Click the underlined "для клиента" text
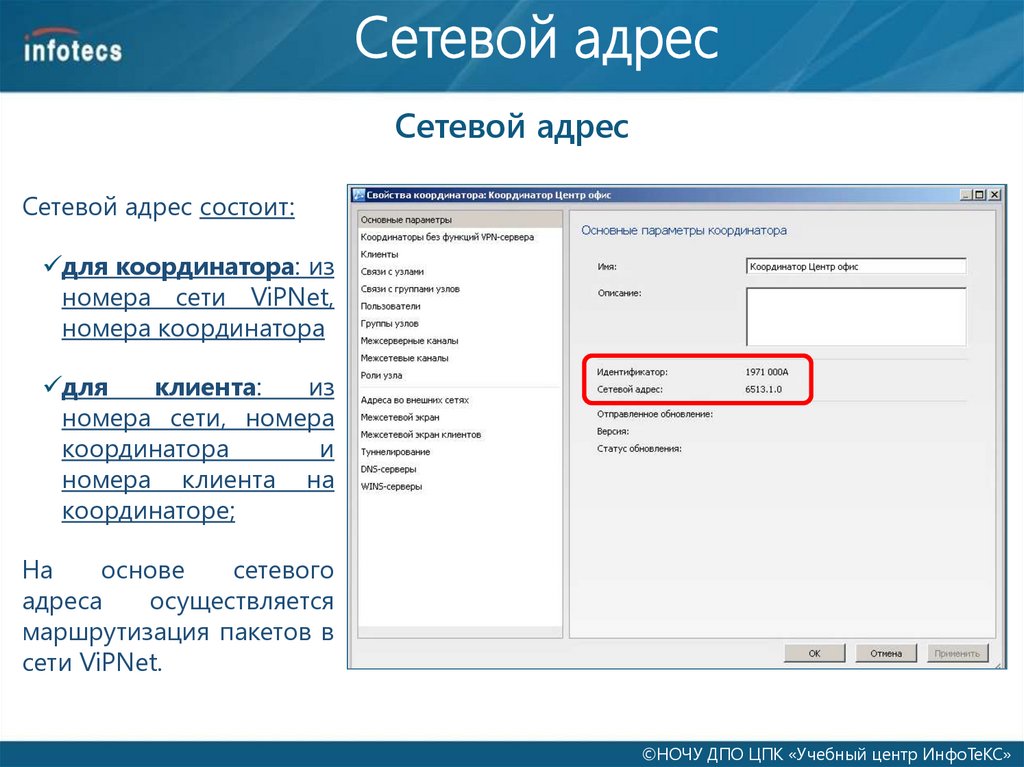 point(158,388)
